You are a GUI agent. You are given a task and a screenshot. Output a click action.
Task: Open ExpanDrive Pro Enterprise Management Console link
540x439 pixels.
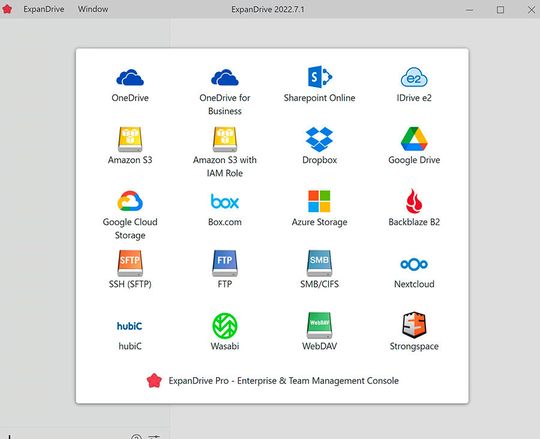coord(273,380)
